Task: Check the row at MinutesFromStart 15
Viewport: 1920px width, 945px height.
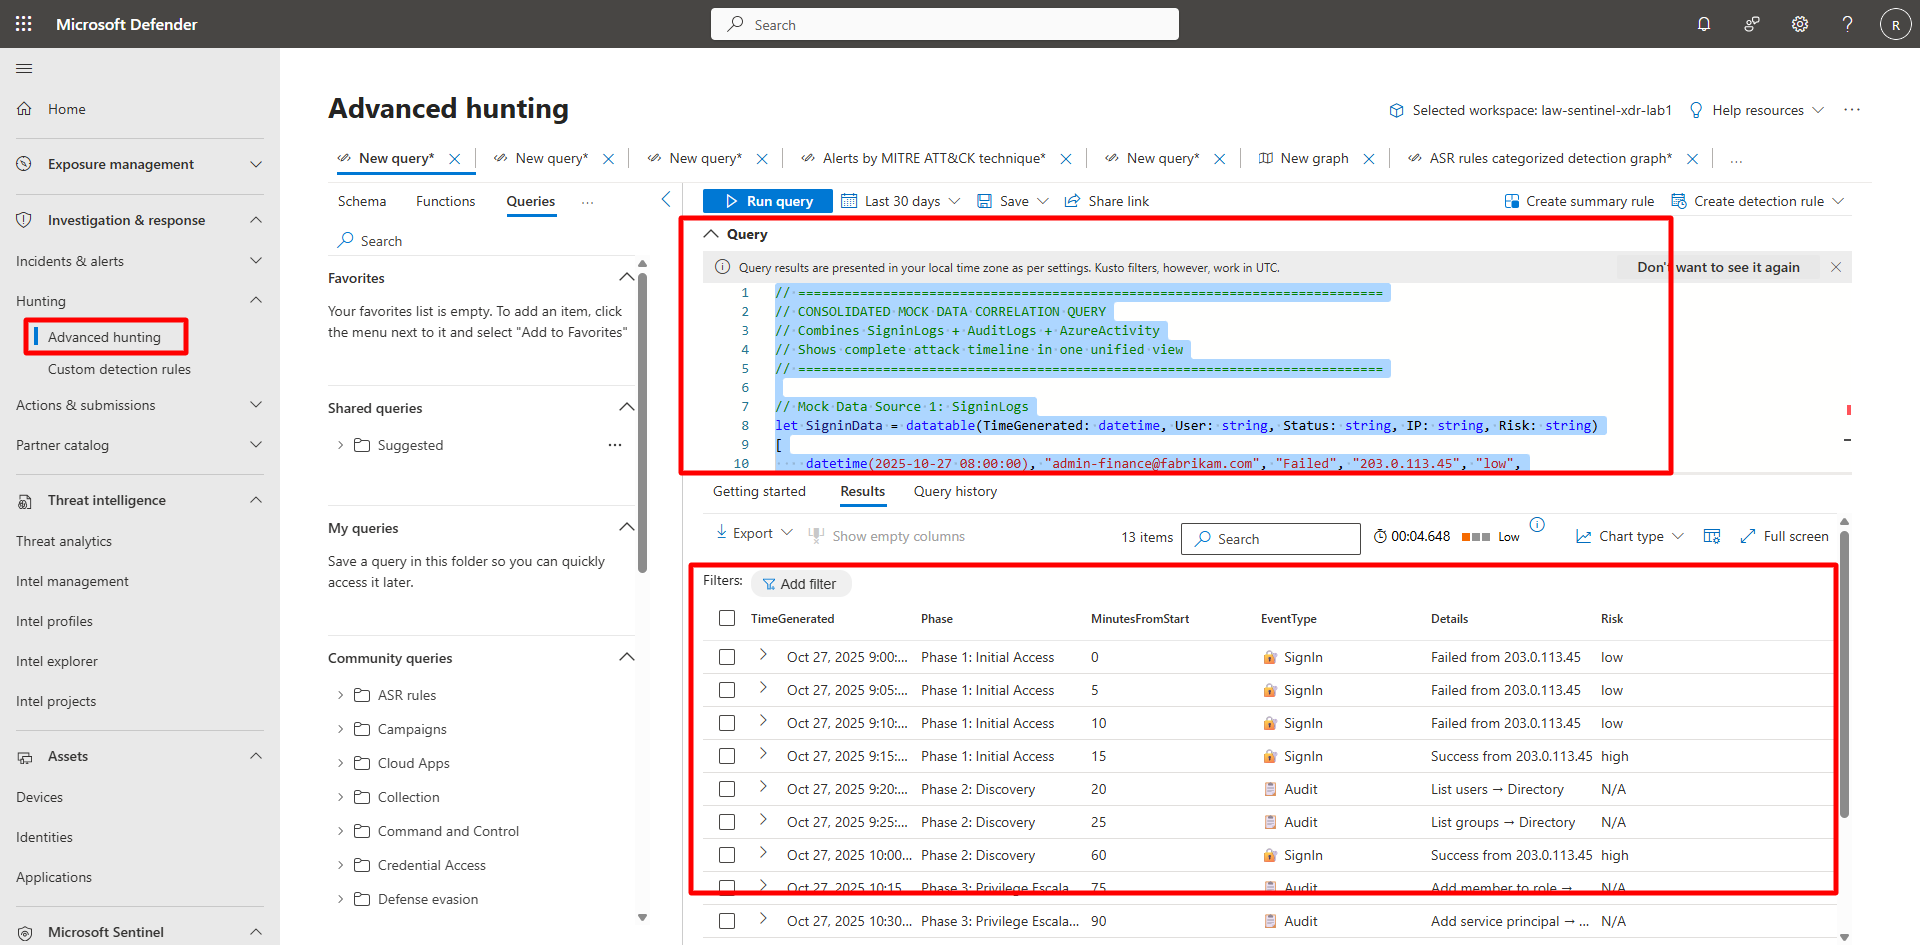Action: click(727, 756)
